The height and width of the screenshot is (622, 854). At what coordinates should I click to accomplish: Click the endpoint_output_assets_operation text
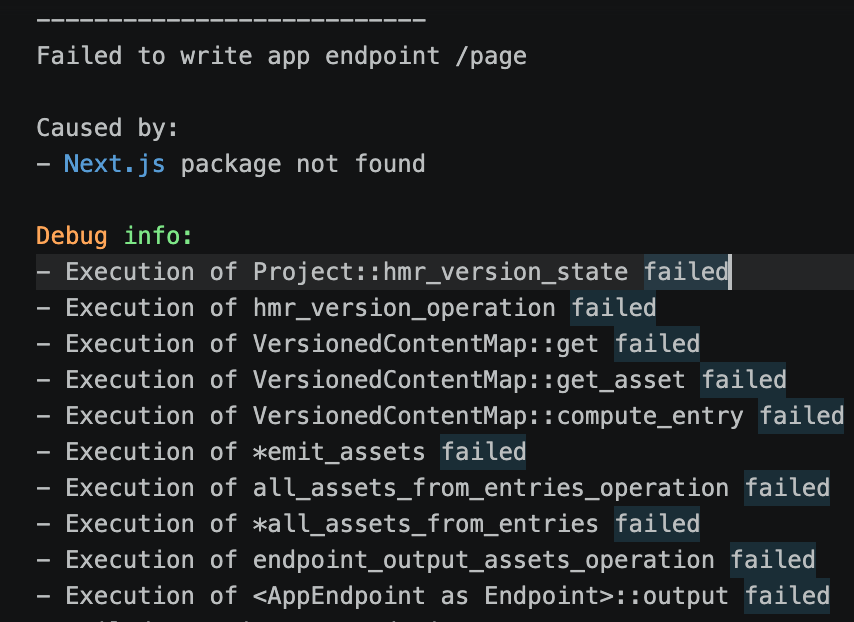[x=484, y=560]
